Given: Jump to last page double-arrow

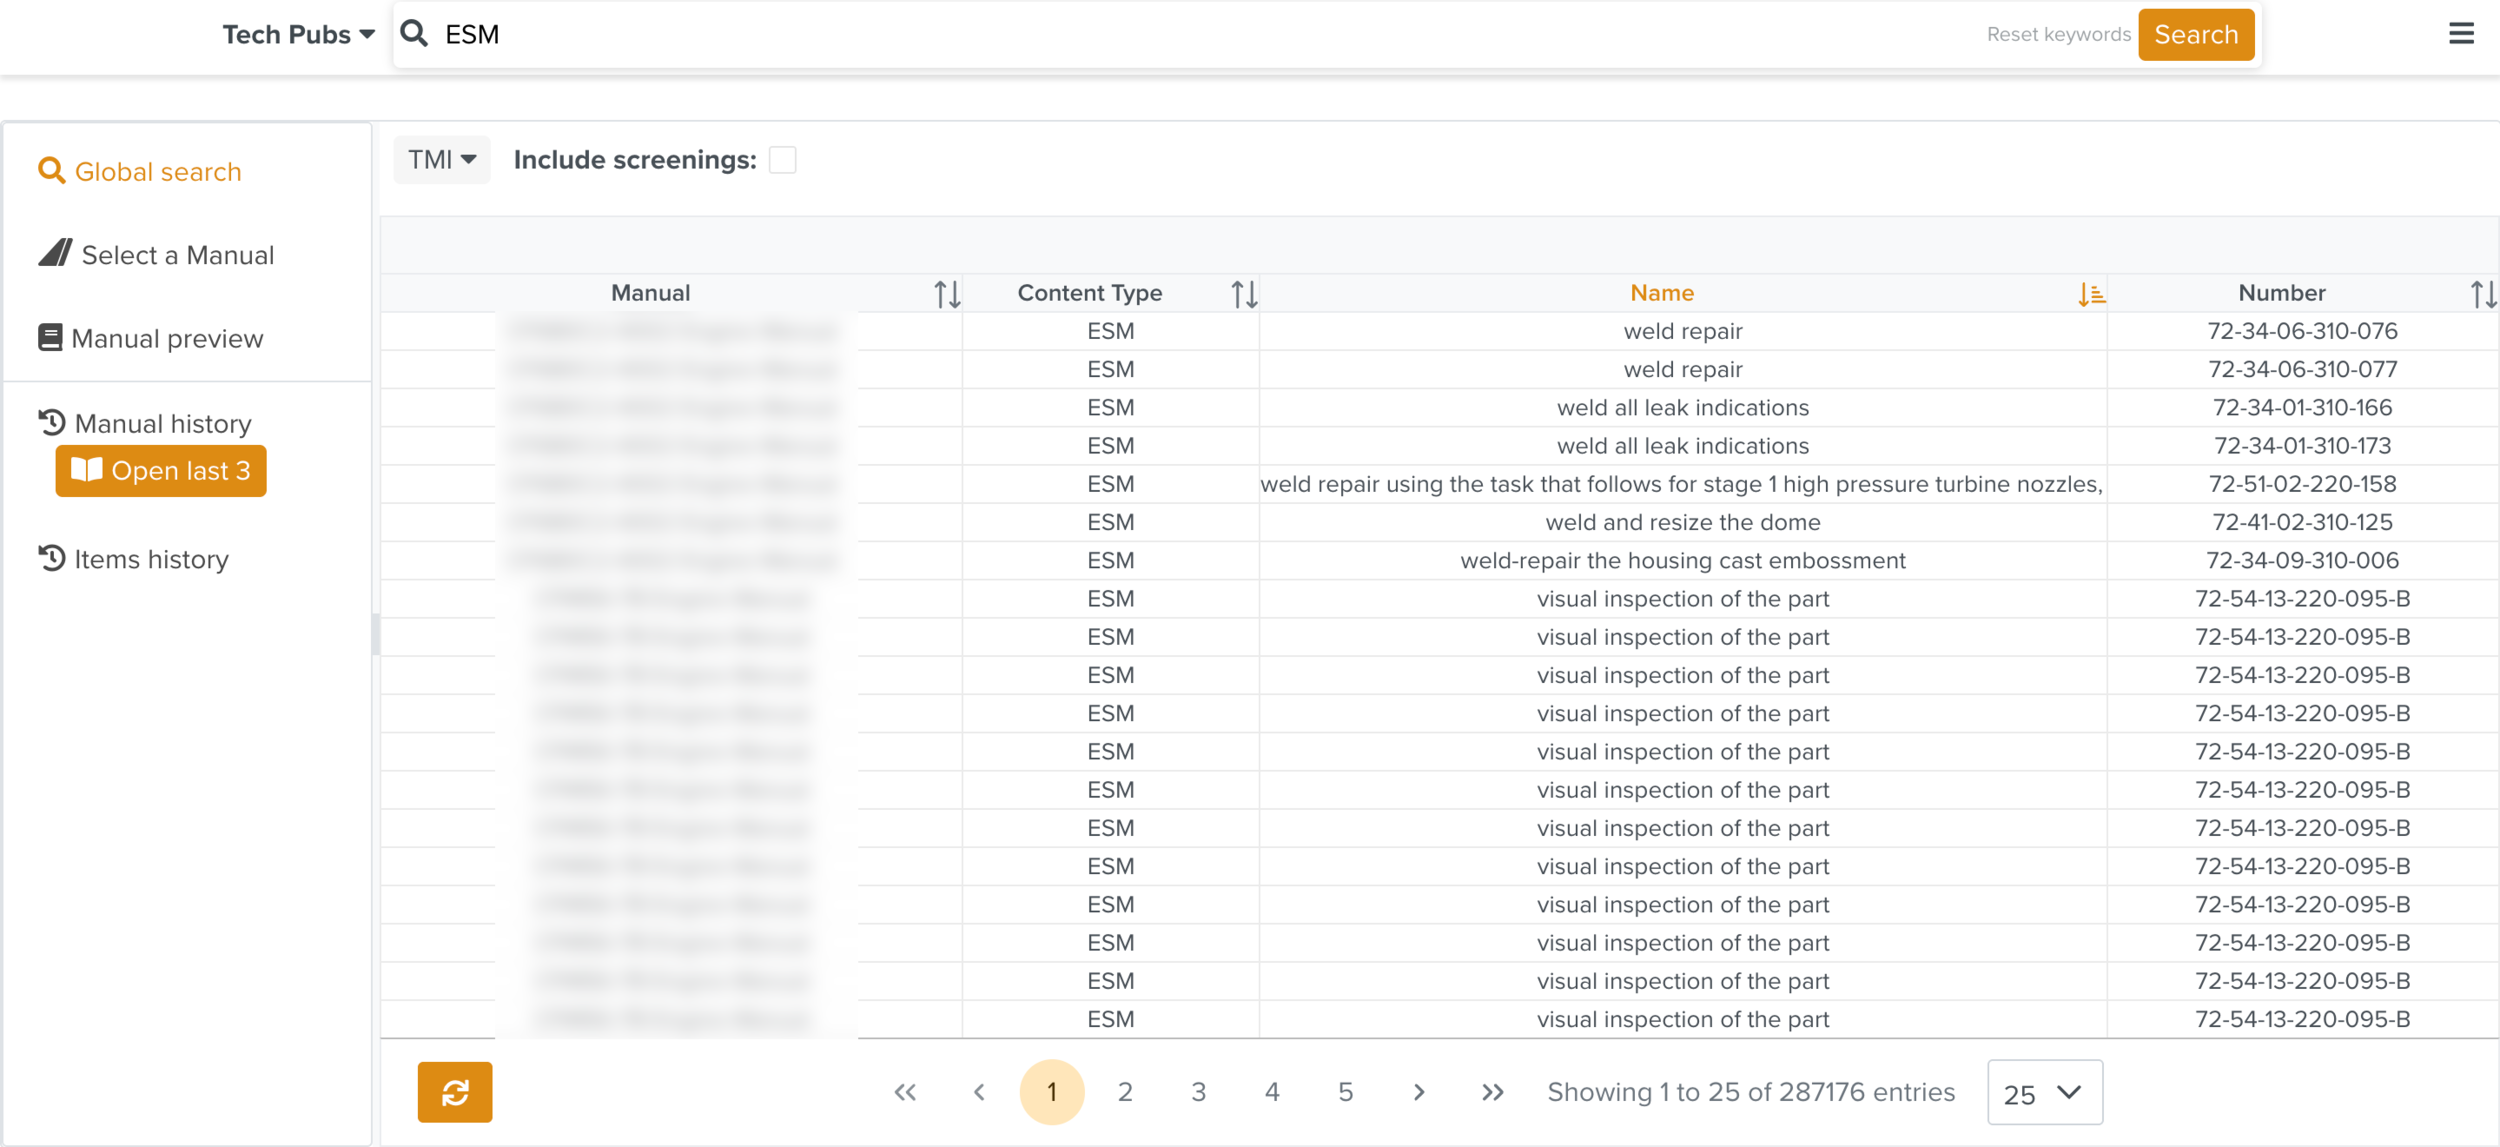Looking at the screenshot, I should tap(1492, 1092).
